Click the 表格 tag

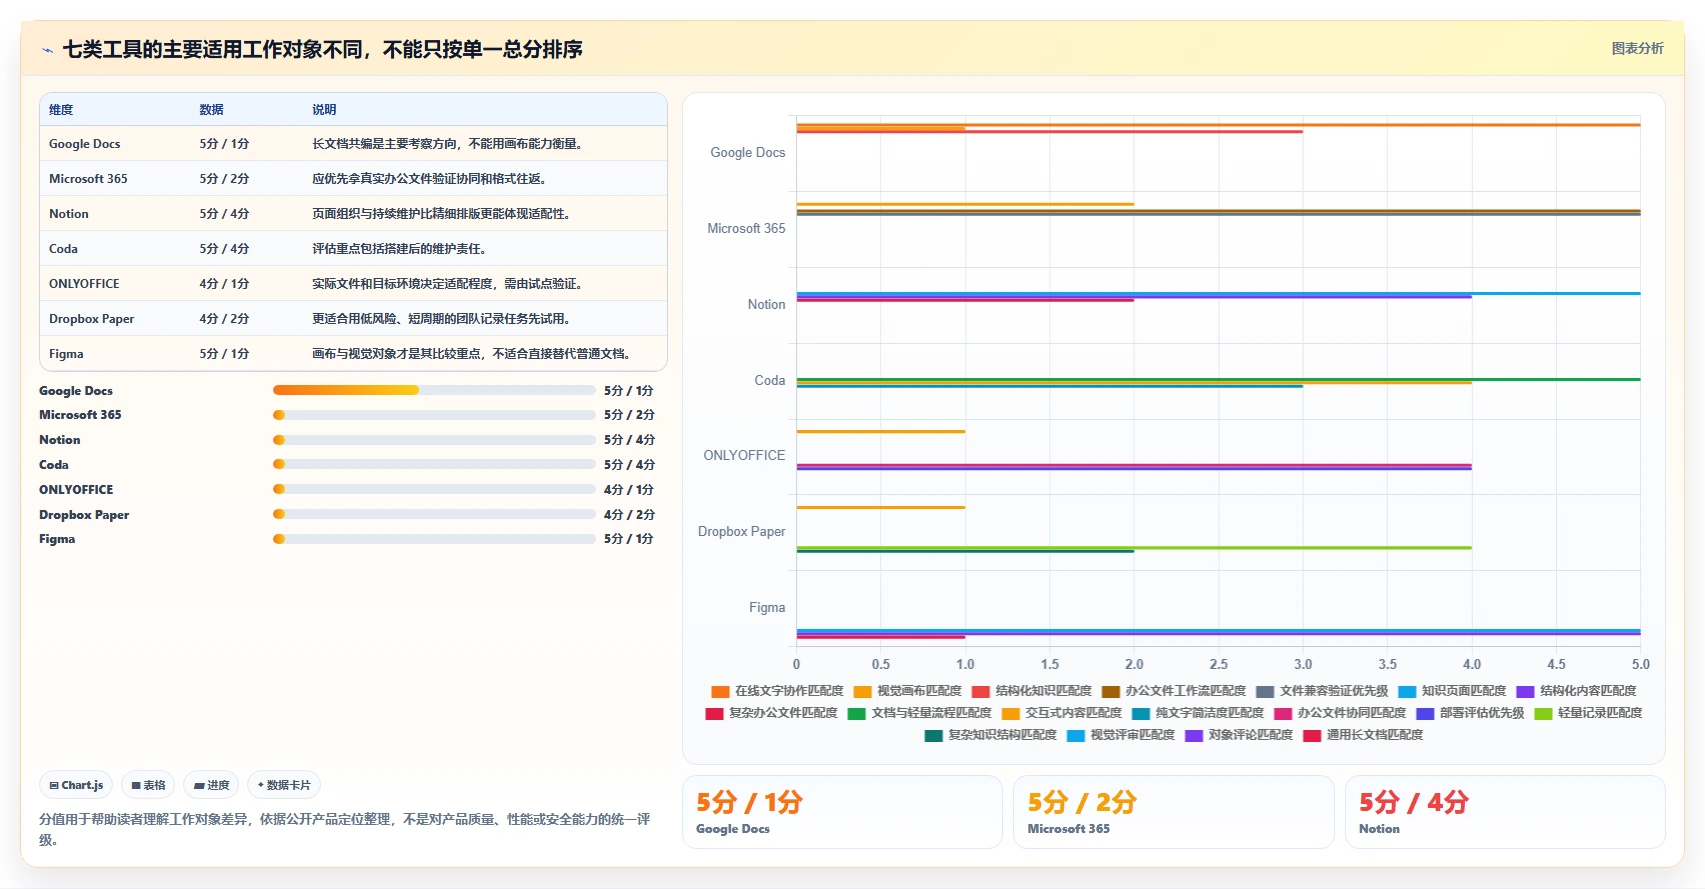(x=148, y=785)
